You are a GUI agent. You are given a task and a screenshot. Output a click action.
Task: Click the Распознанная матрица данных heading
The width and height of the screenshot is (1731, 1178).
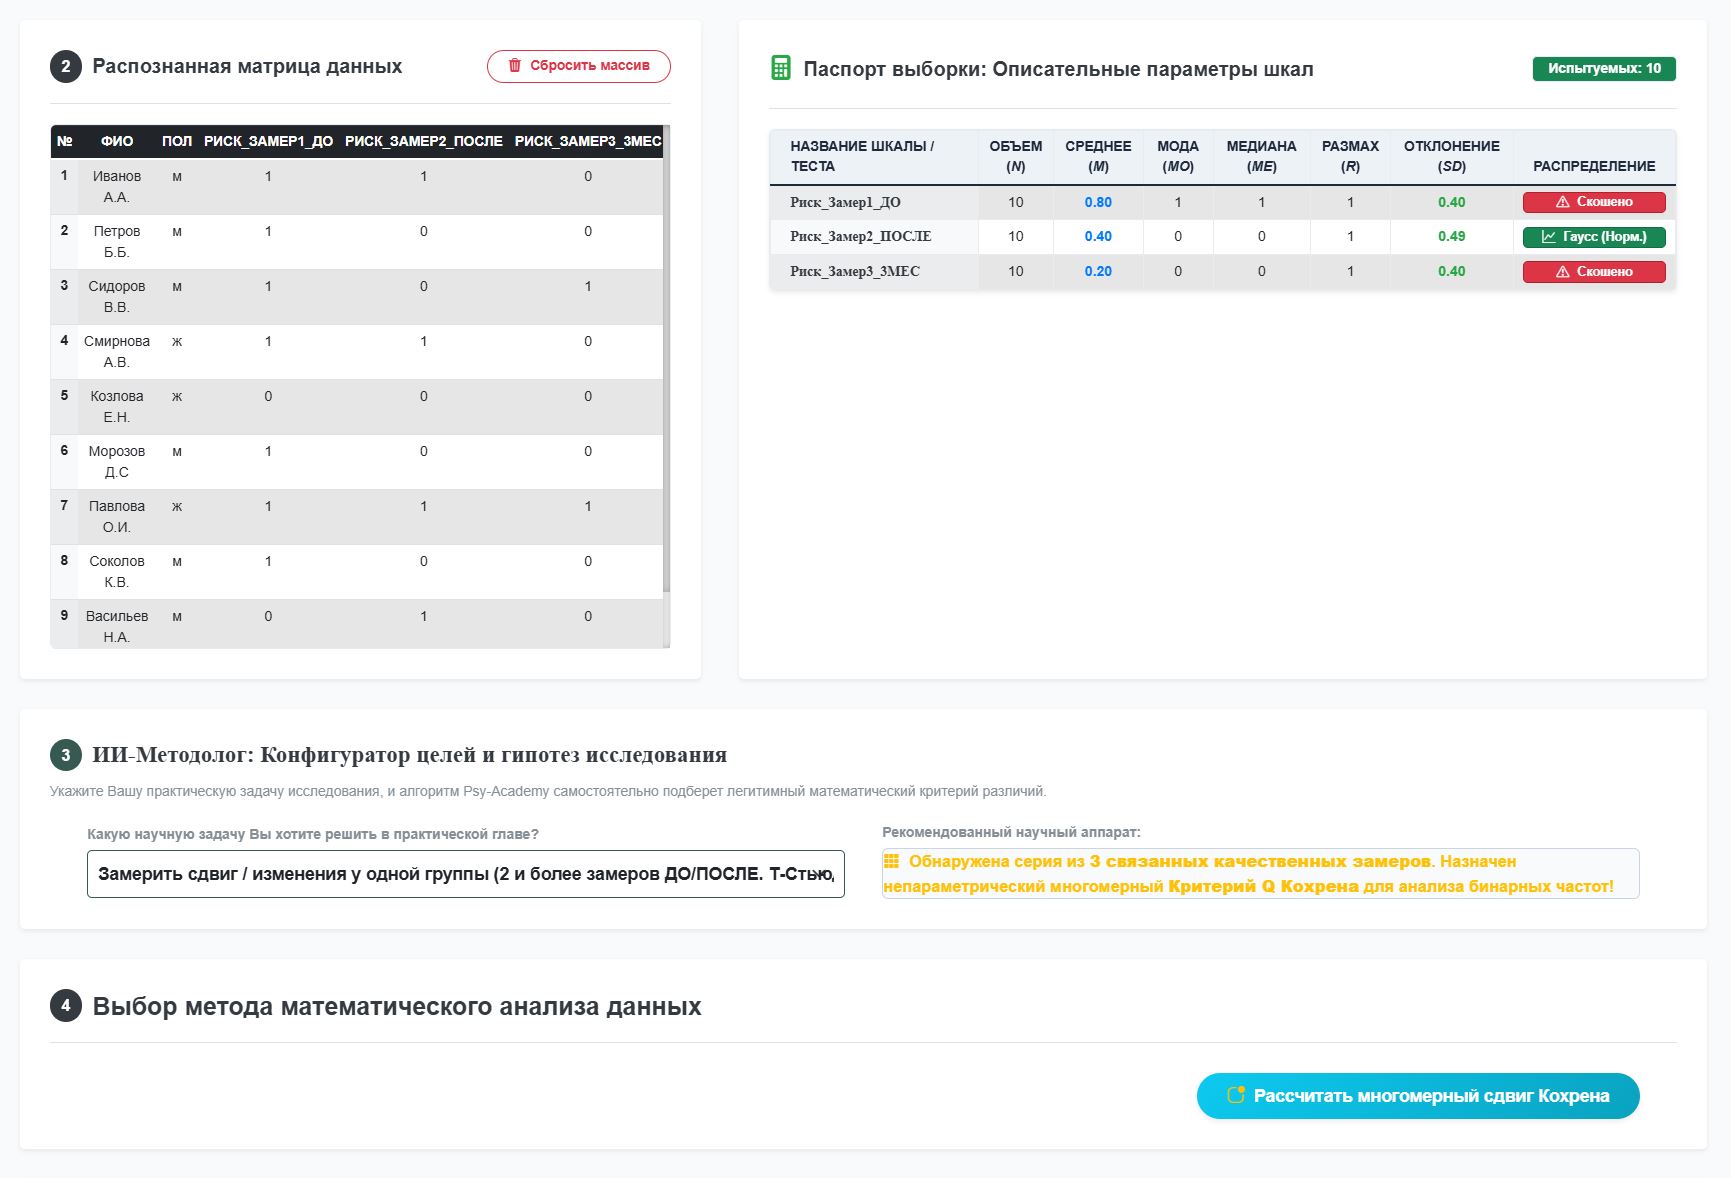tap(247, 66)
